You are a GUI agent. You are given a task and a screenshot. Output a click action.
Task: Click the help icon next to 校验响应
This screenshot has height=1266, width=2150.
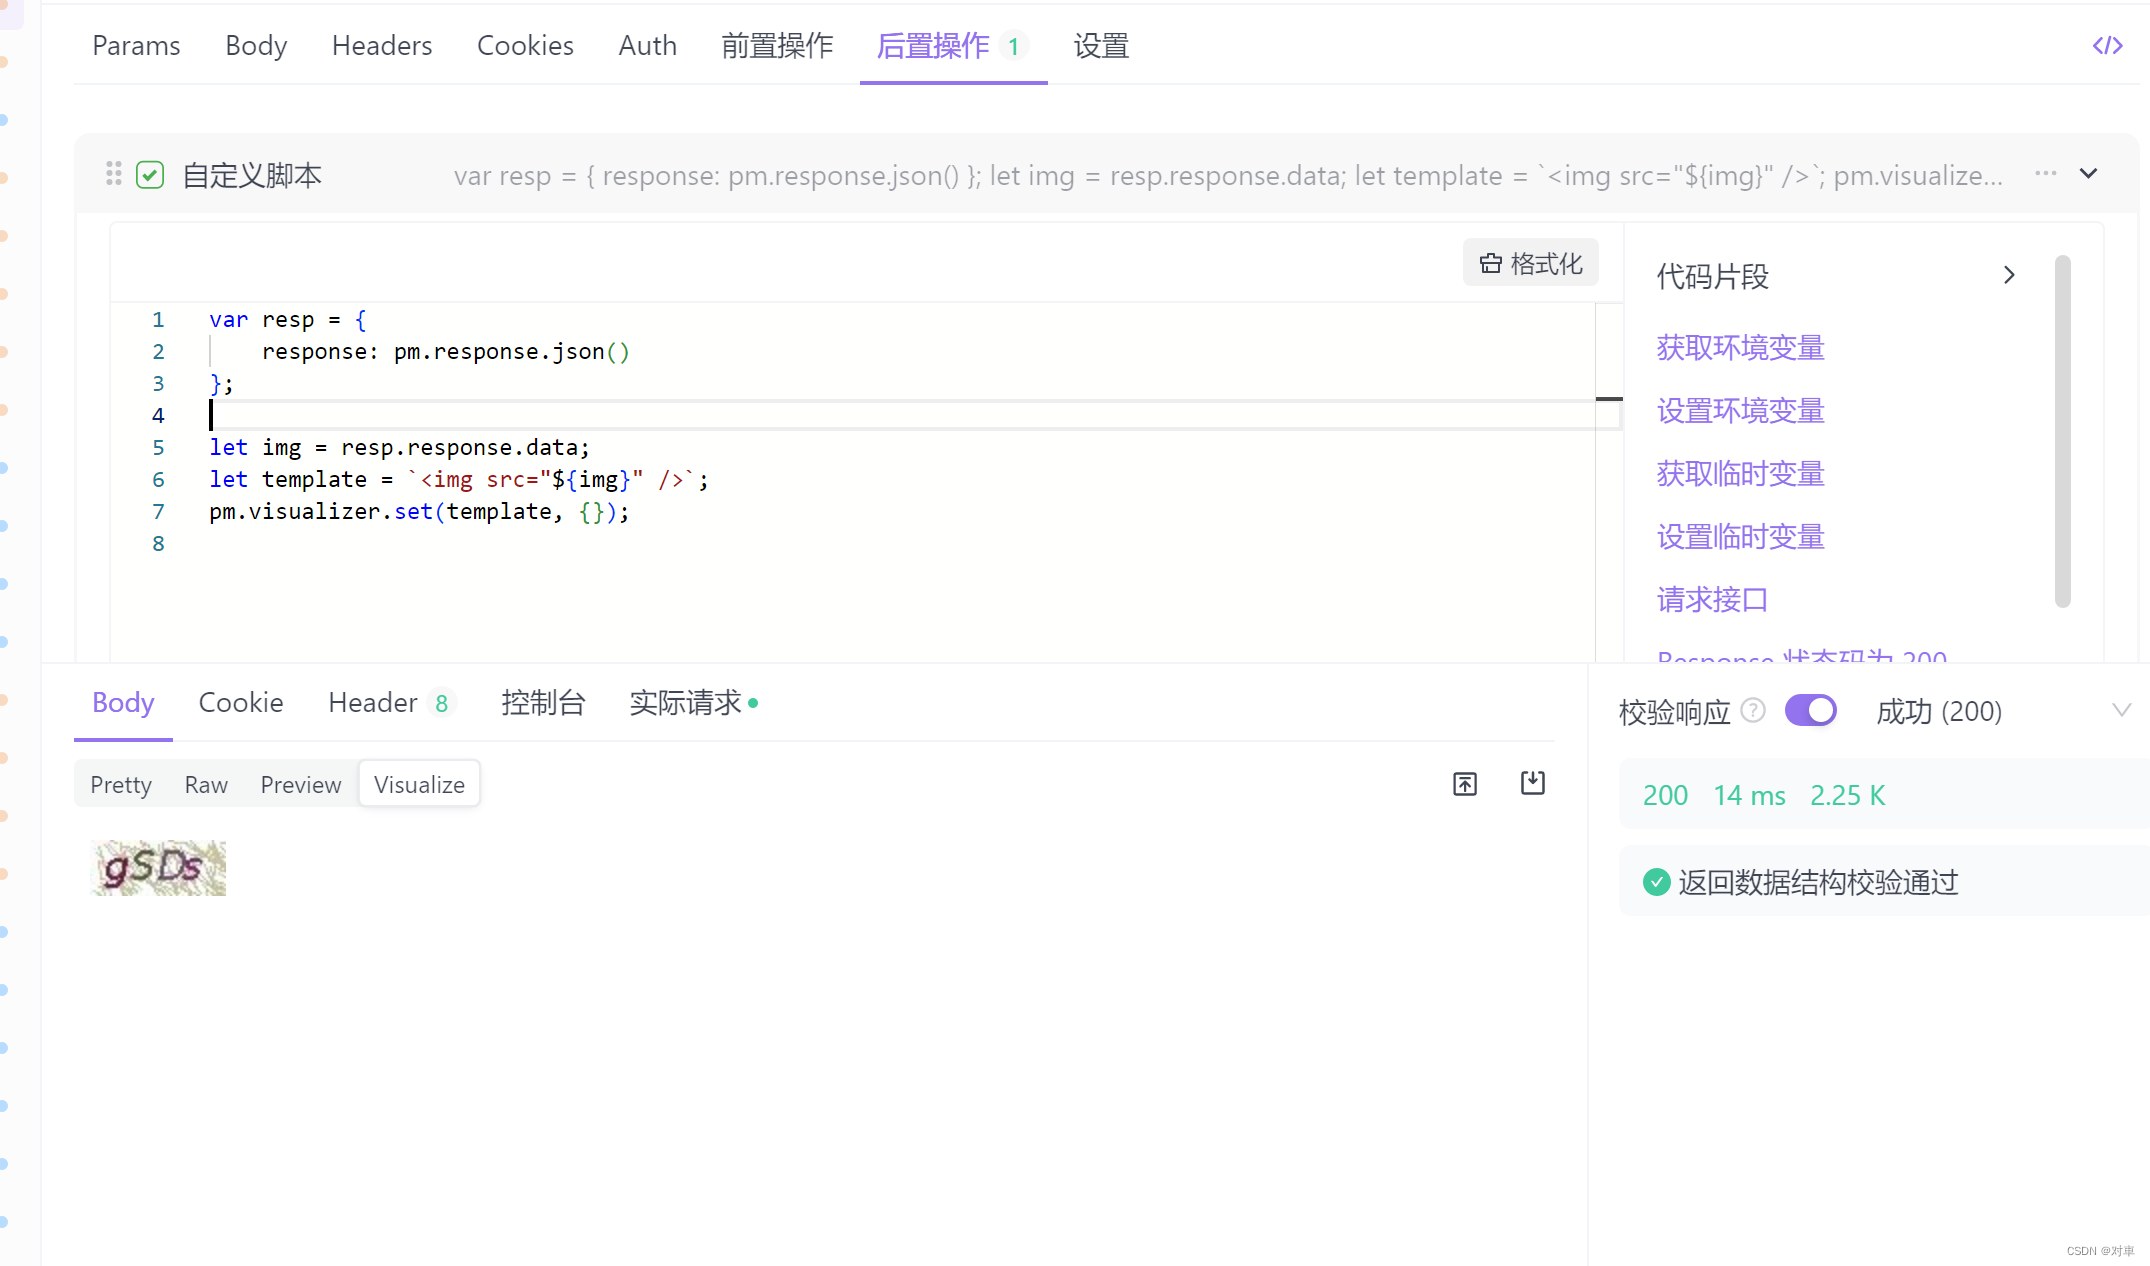[1752, 710]
